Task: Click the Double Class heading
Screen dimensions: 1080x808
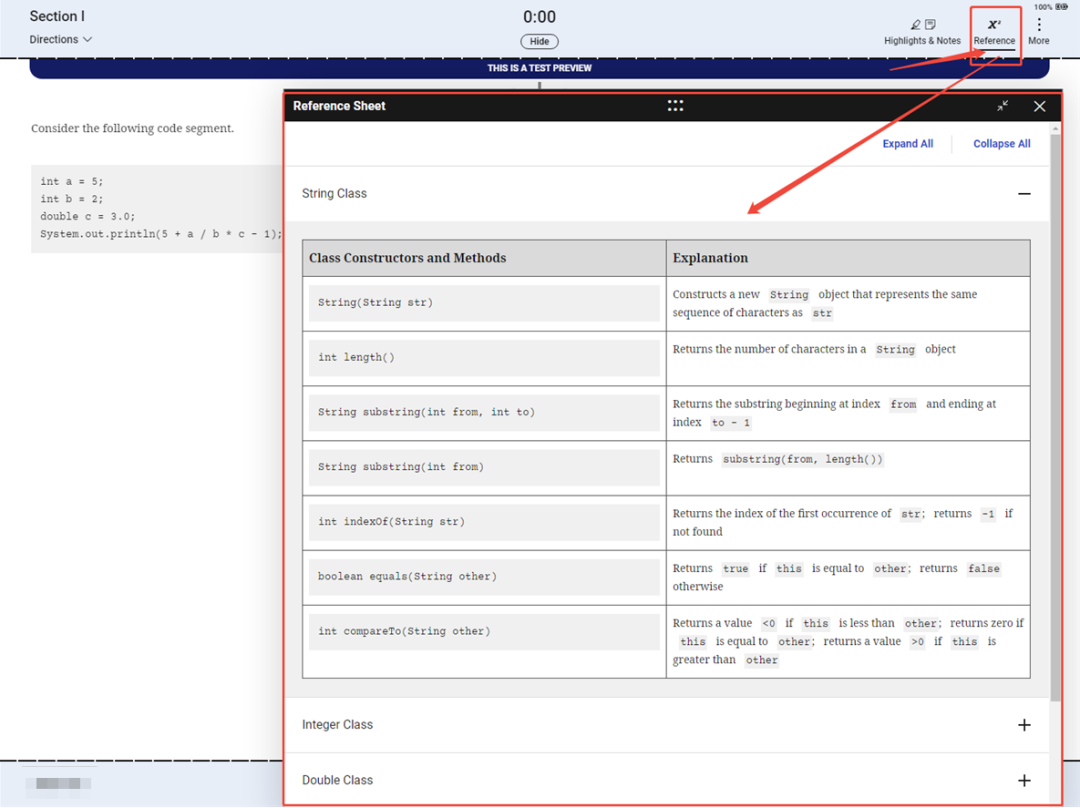Action: point(337,780)
